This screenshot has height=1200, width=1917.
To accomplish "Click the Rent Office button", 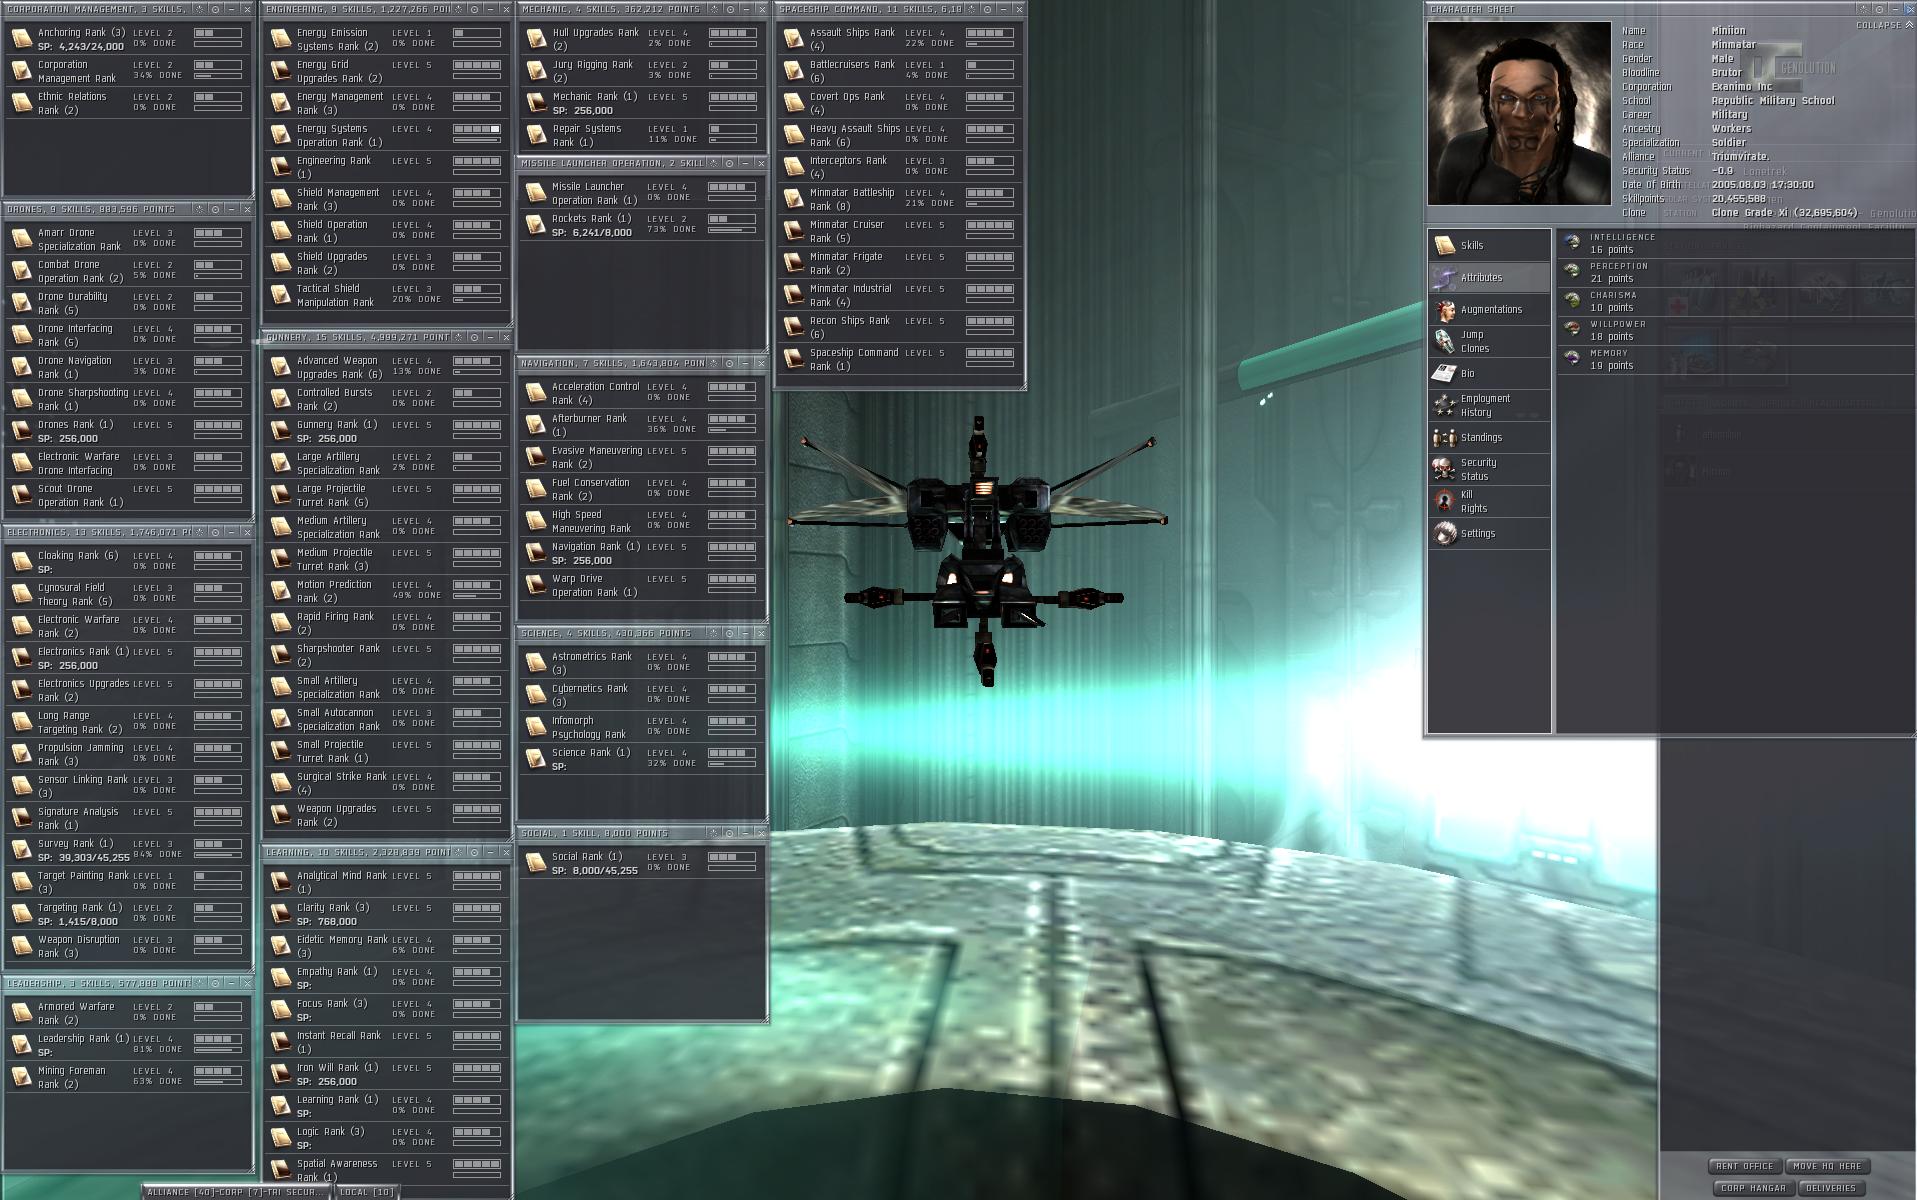I will 1744,1166.
